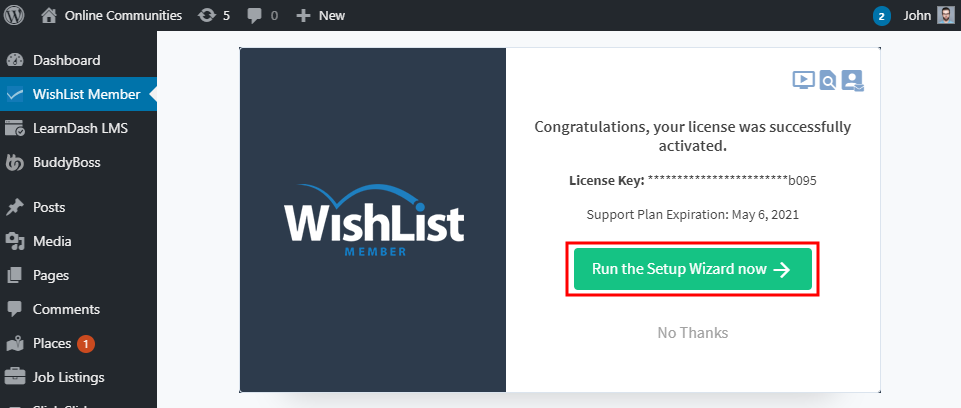Click the notification badge showing 2

click(x=881, y=16)
